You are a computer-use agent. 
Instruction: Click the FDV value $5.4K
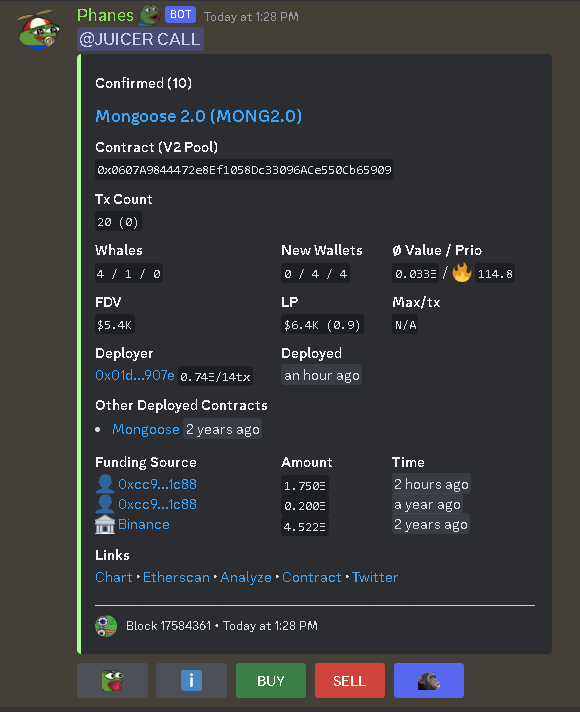click(114, 325)
